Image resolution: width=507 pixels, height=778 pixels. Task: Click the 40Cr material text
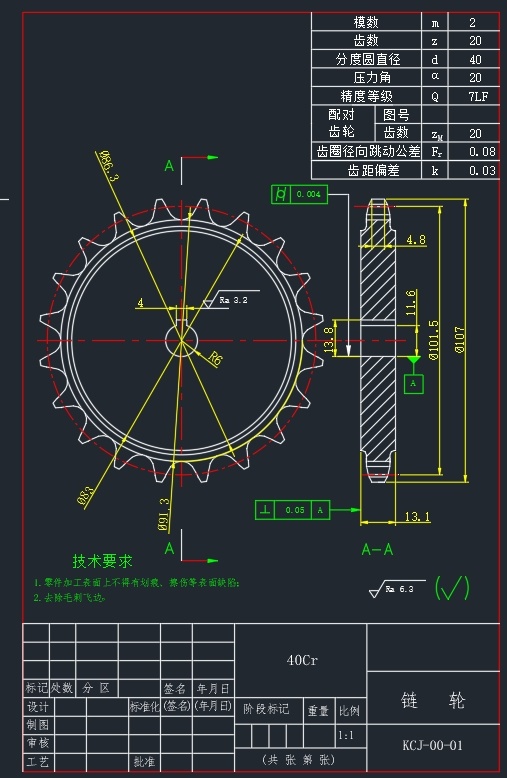302,660
